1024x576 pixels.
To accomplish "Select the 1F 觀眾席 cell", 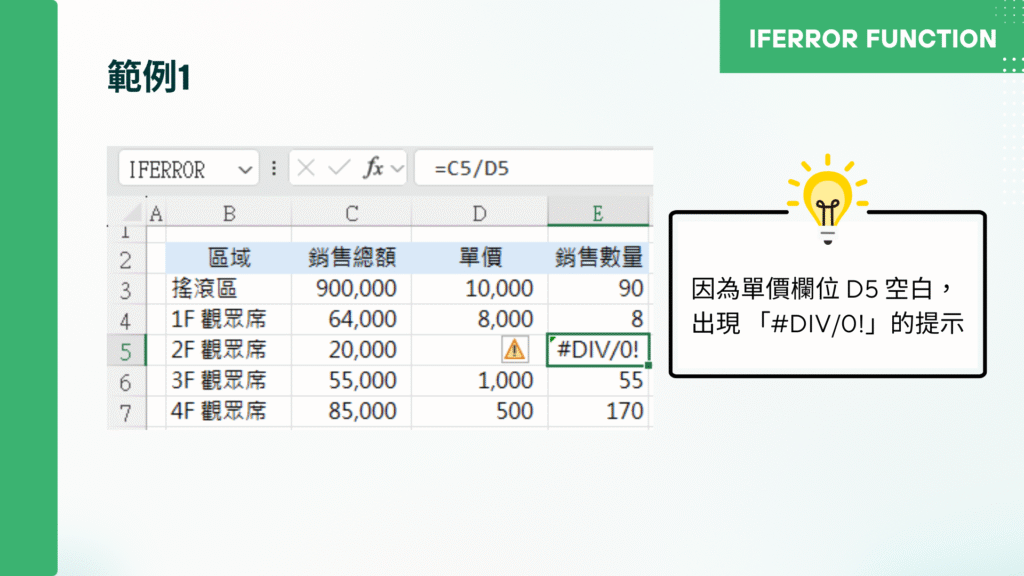I will tap(229, 319).
